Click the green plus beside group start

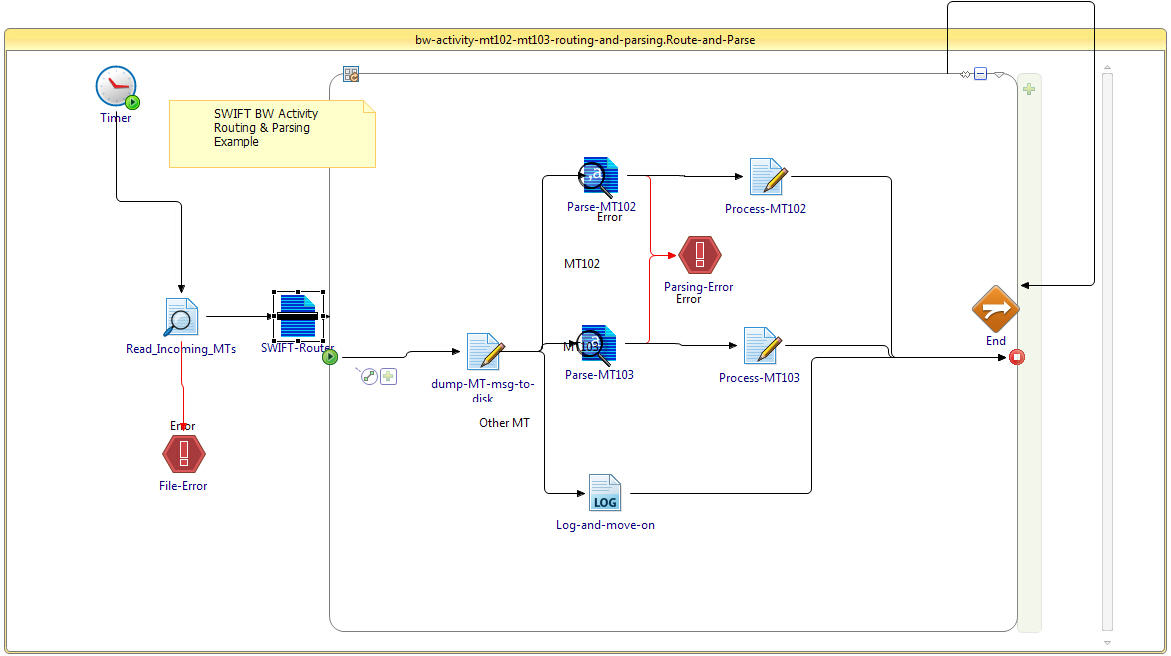click(x=388, y=377)
